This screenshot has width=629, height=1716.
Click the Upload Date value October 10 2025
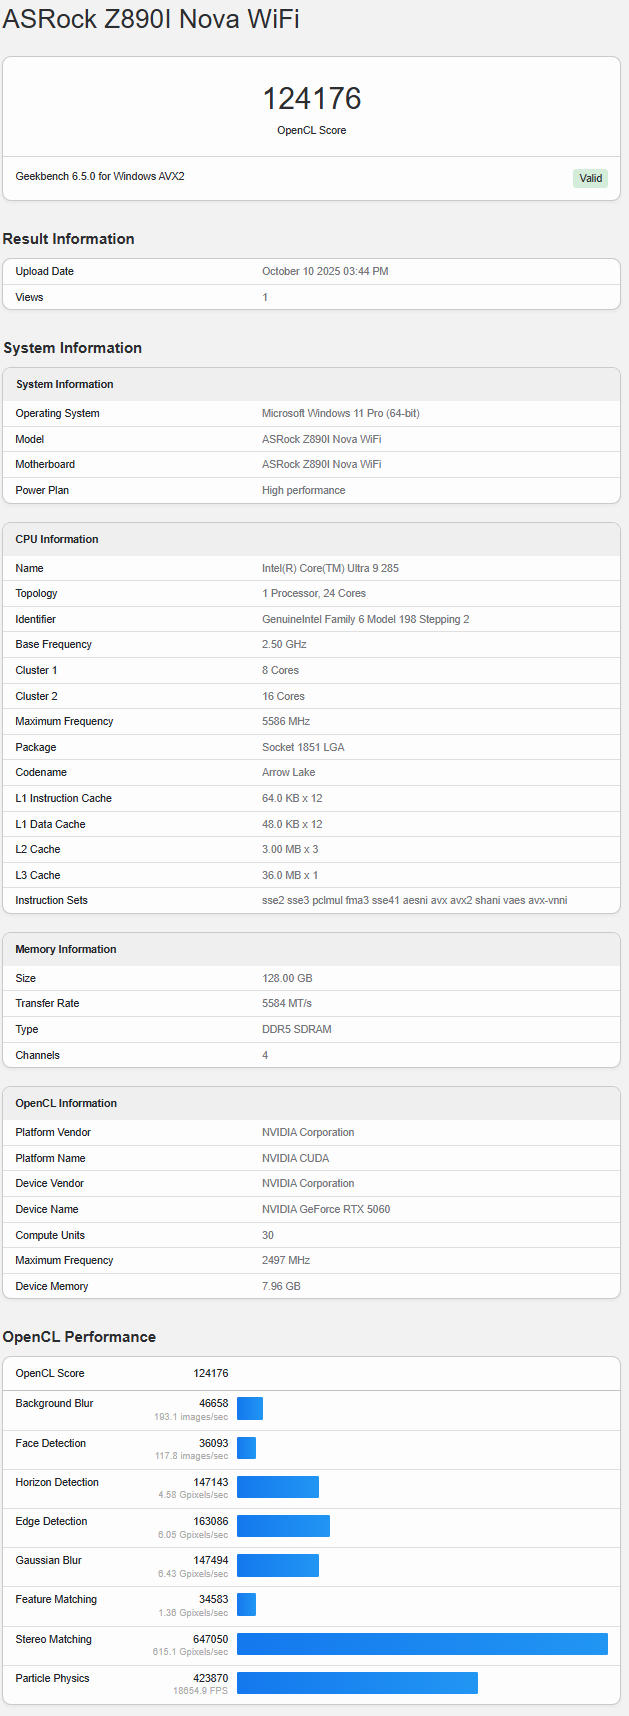(325, 271)
